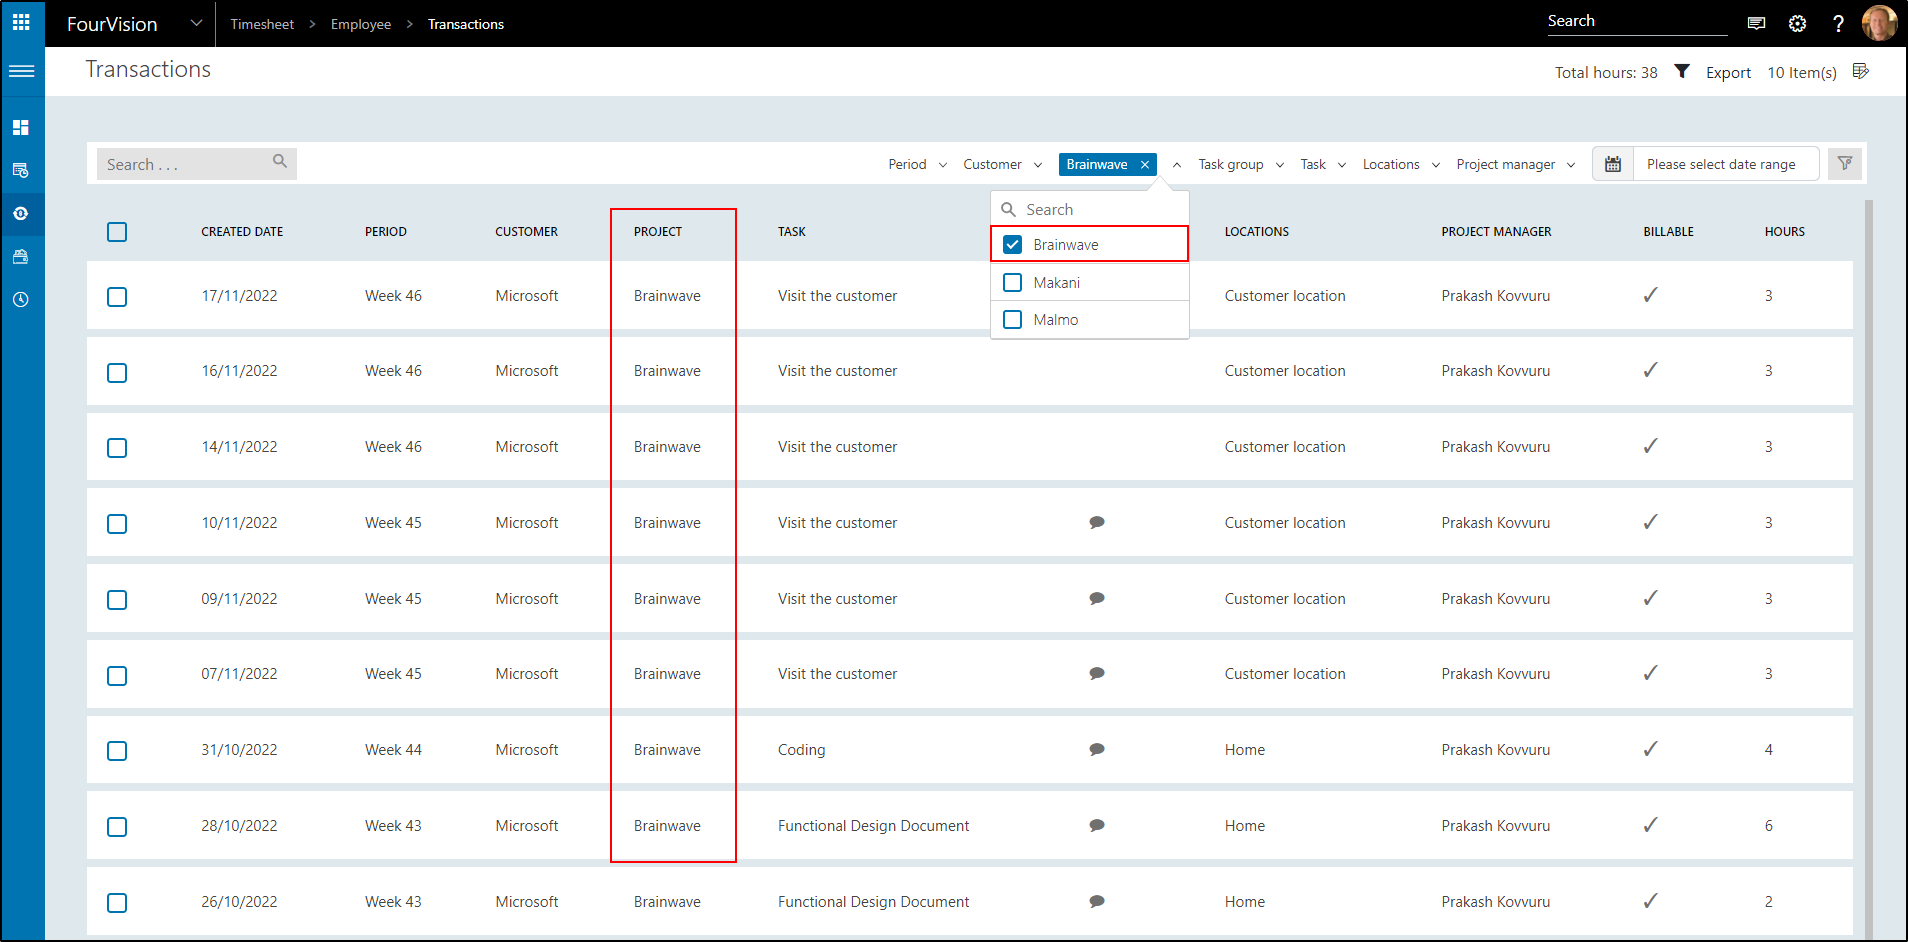Open the clock history sidebar icon
Image resolution: width=1908 pixels, height=942 pixels.
pos(21,299)
